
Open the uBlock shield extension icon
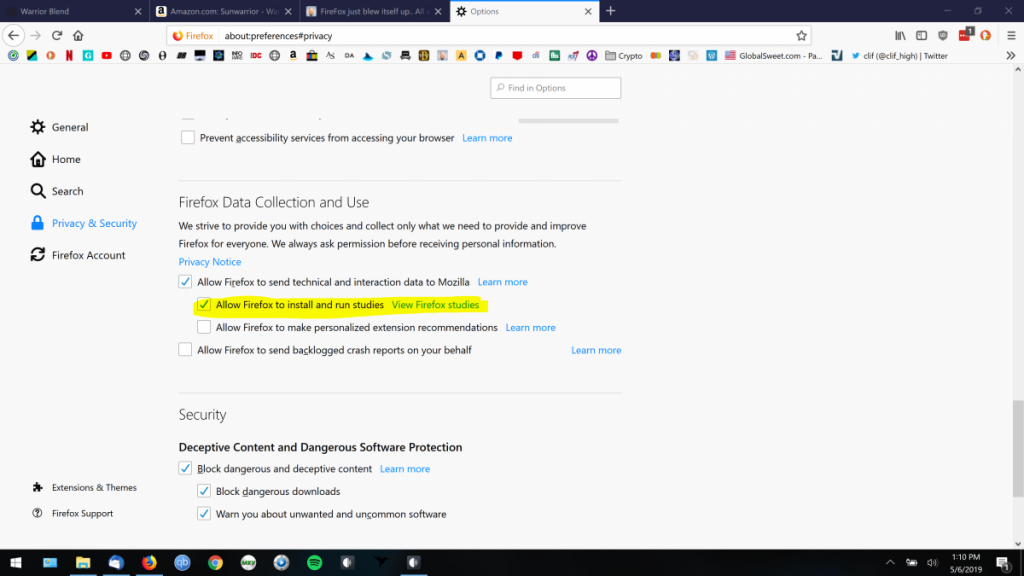(x=942, y=35)
